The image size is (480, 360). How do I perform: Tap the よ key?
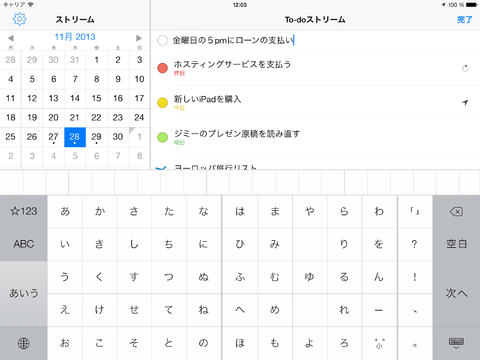[x=310, y=343]
